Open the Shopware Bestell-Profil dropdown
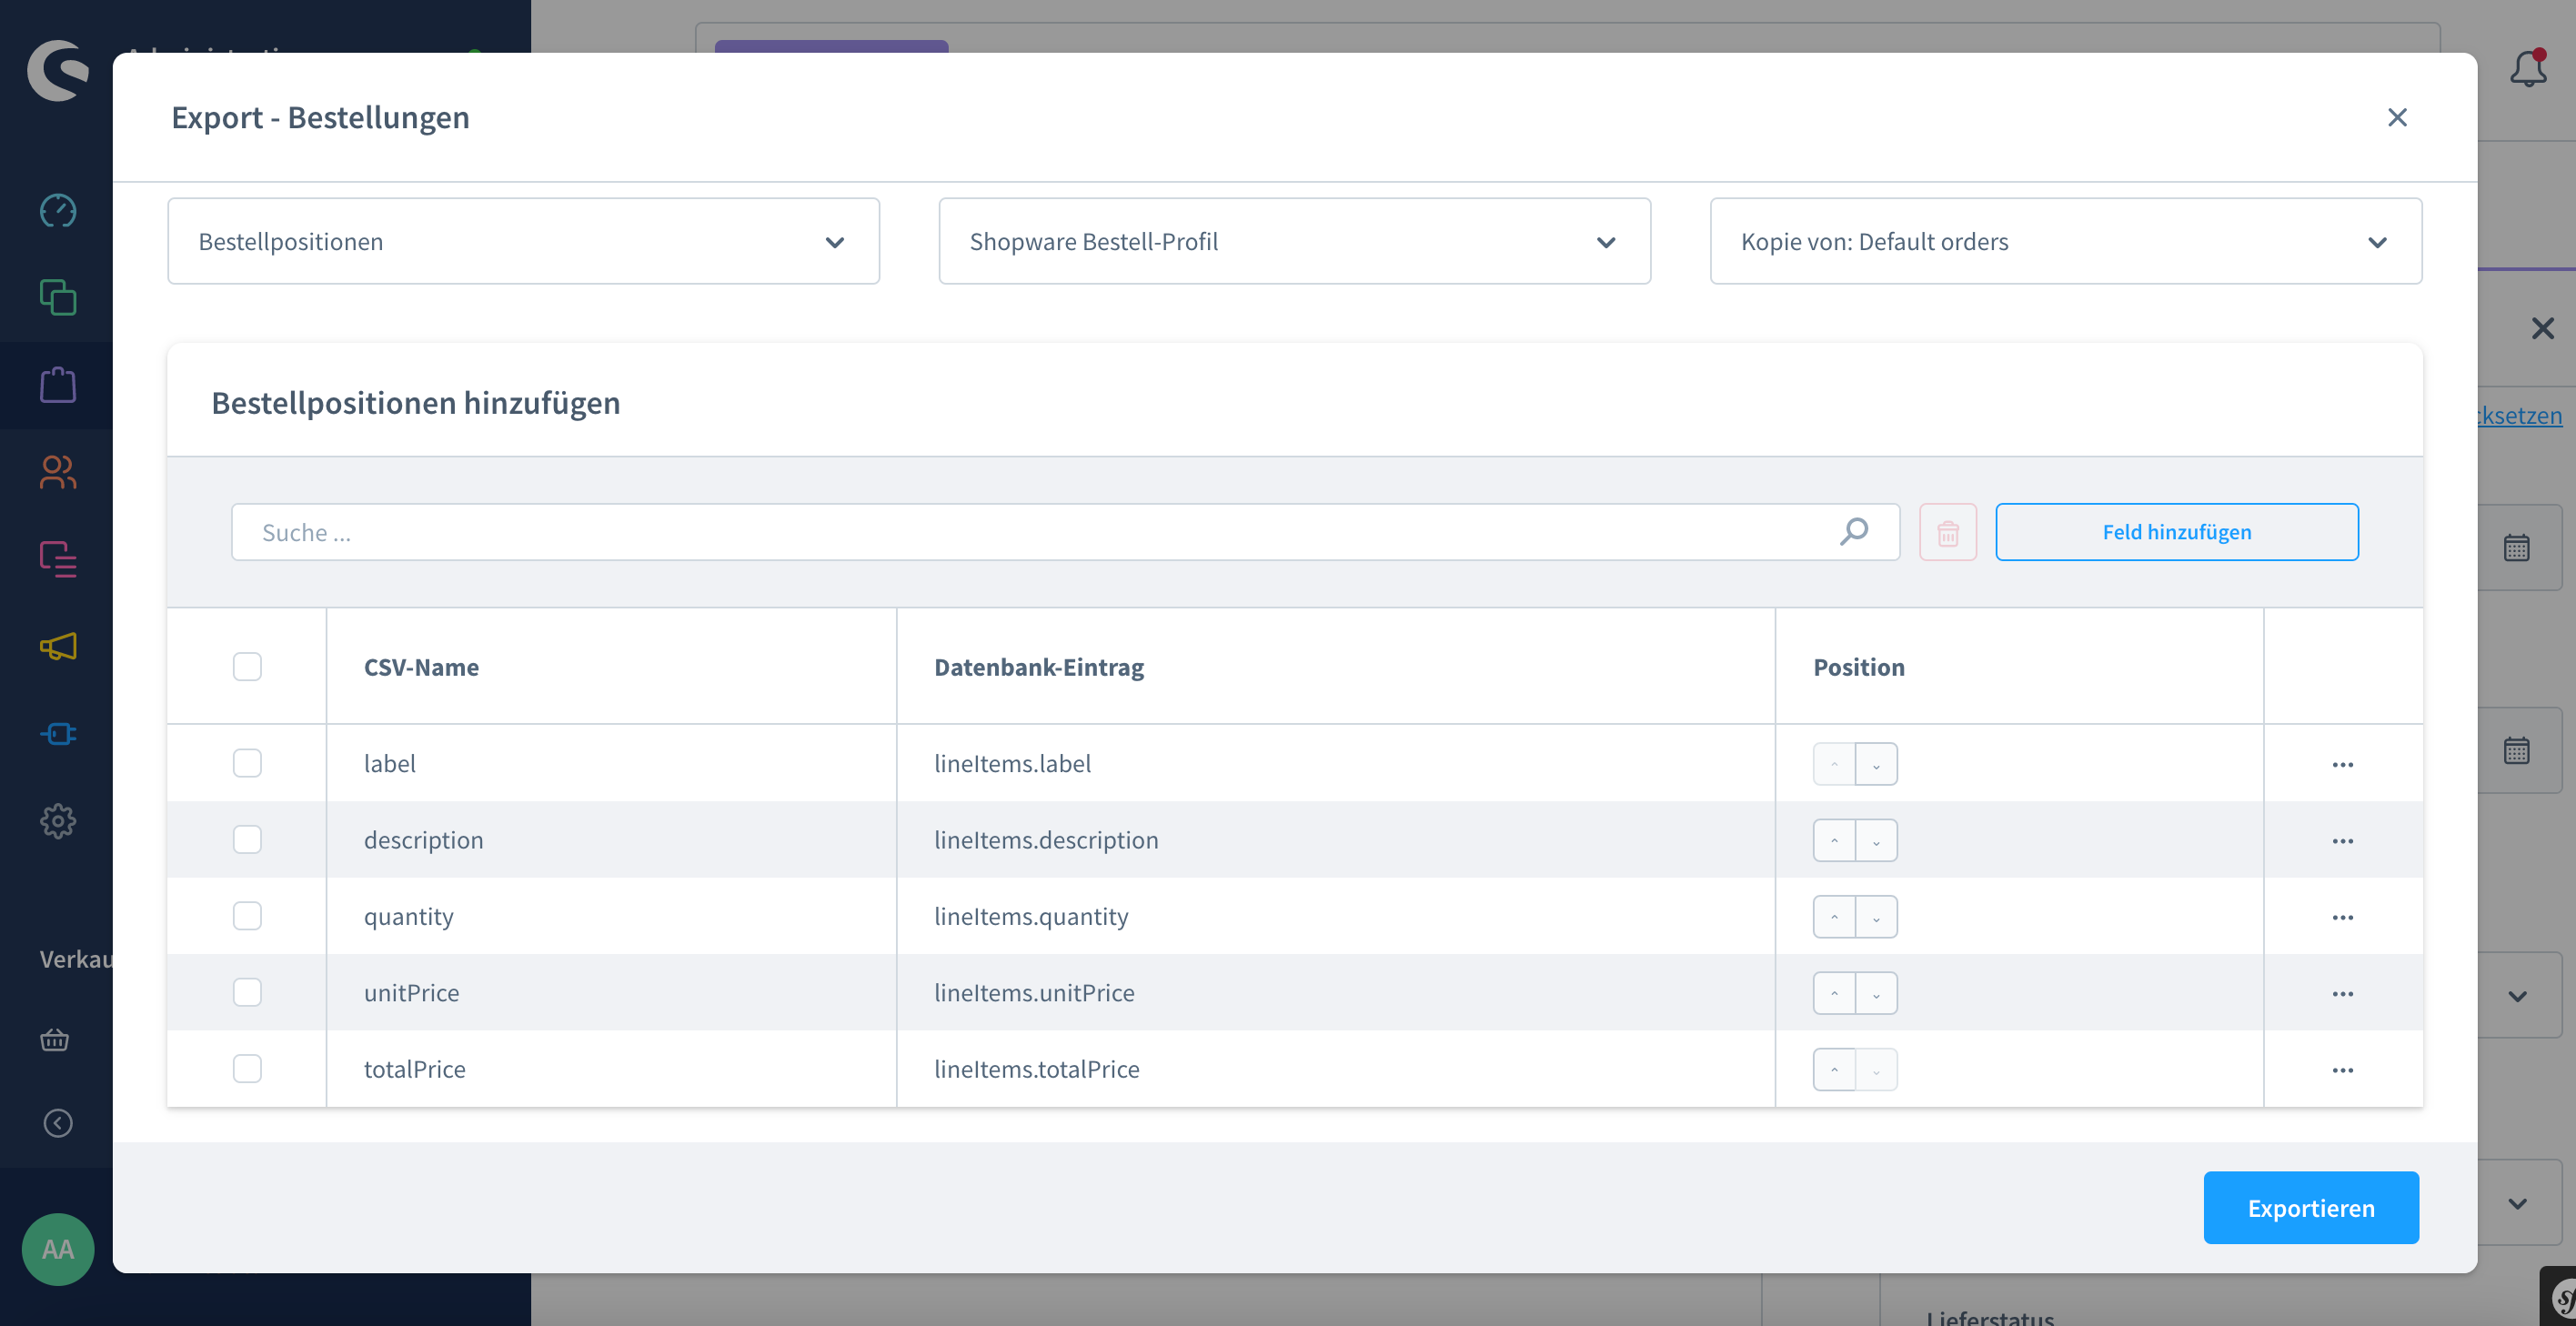This screenshot has width=2576, height=1326. pyautogui.click(x=1294, y=241)
